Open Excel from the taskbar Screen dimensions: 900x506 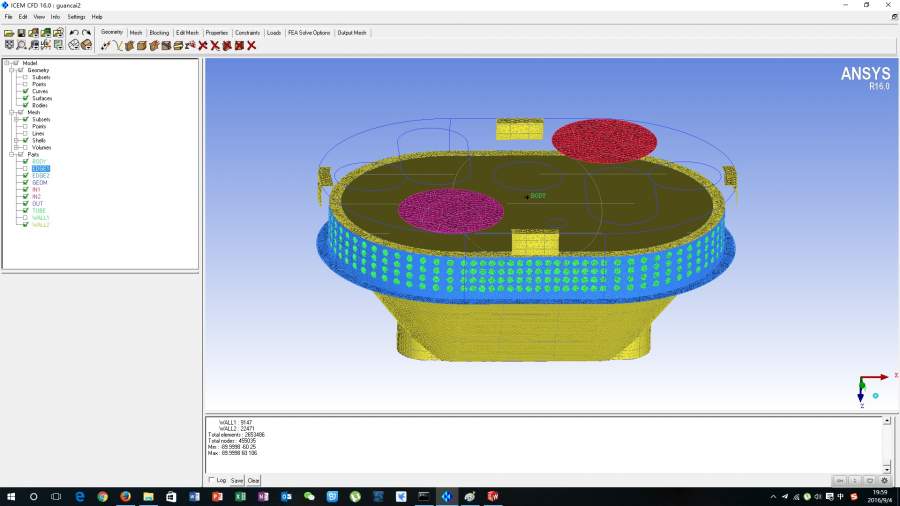click(240, 496)
